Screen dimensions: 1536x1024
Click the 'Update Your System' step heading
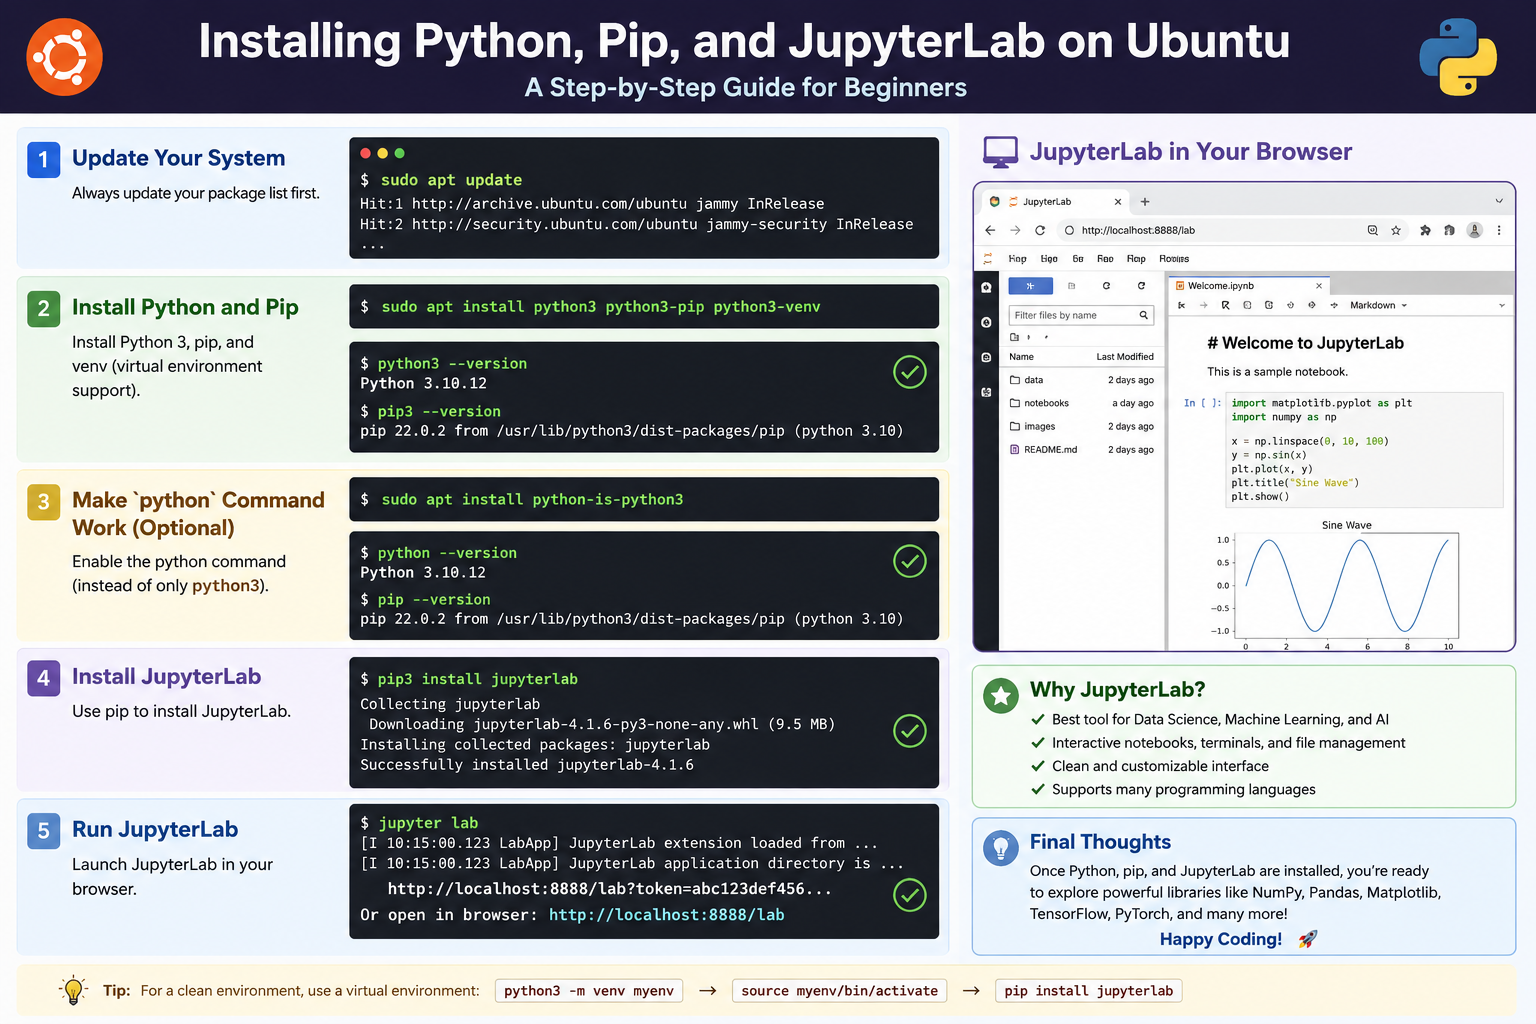tap(179, 158)
